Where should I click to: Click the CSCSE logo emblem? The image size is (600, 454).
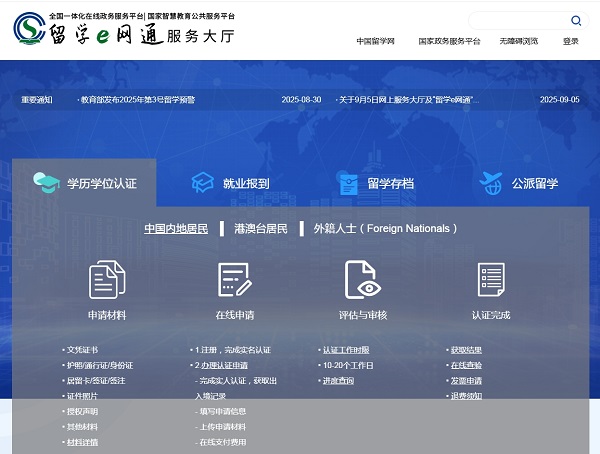(29, 28)
